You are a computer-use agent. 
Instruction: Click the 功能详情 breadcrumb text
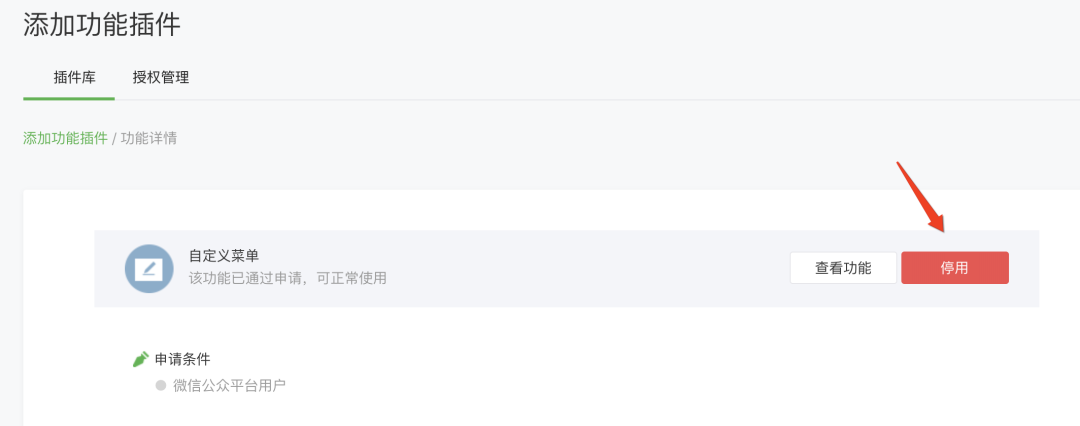[x=149, y=138]
